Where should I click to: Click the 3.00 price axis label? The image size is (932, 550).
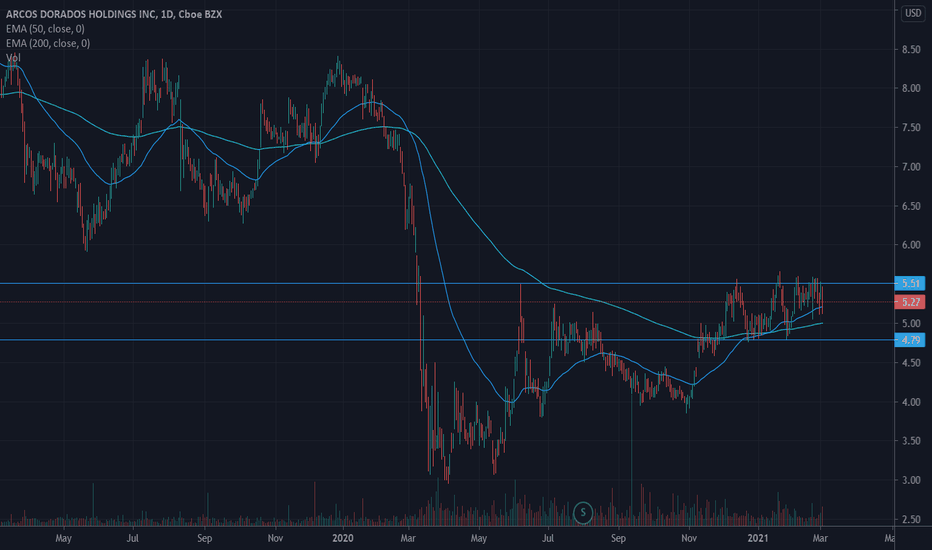click(911, 480)
